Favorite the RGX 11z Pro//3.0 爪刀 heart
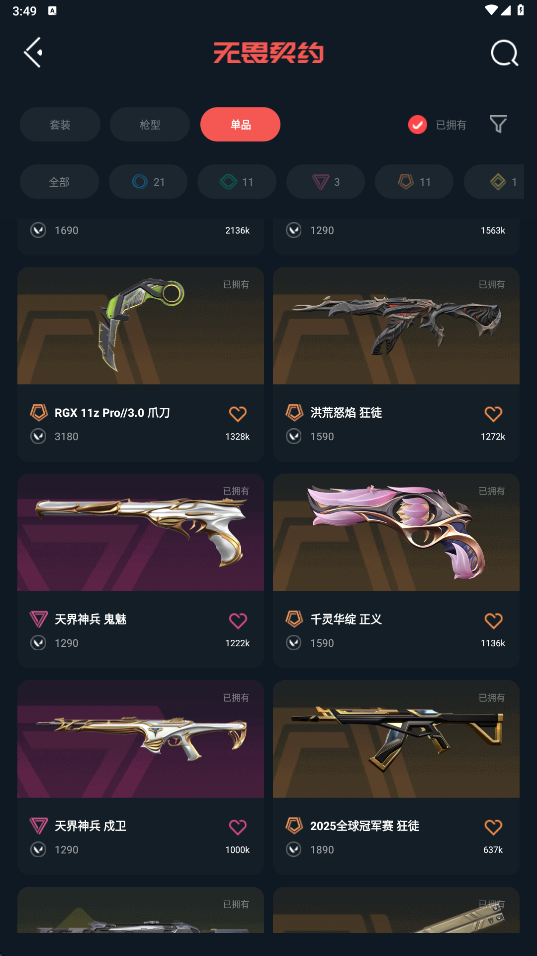537x956 pixels. point(238,414)
